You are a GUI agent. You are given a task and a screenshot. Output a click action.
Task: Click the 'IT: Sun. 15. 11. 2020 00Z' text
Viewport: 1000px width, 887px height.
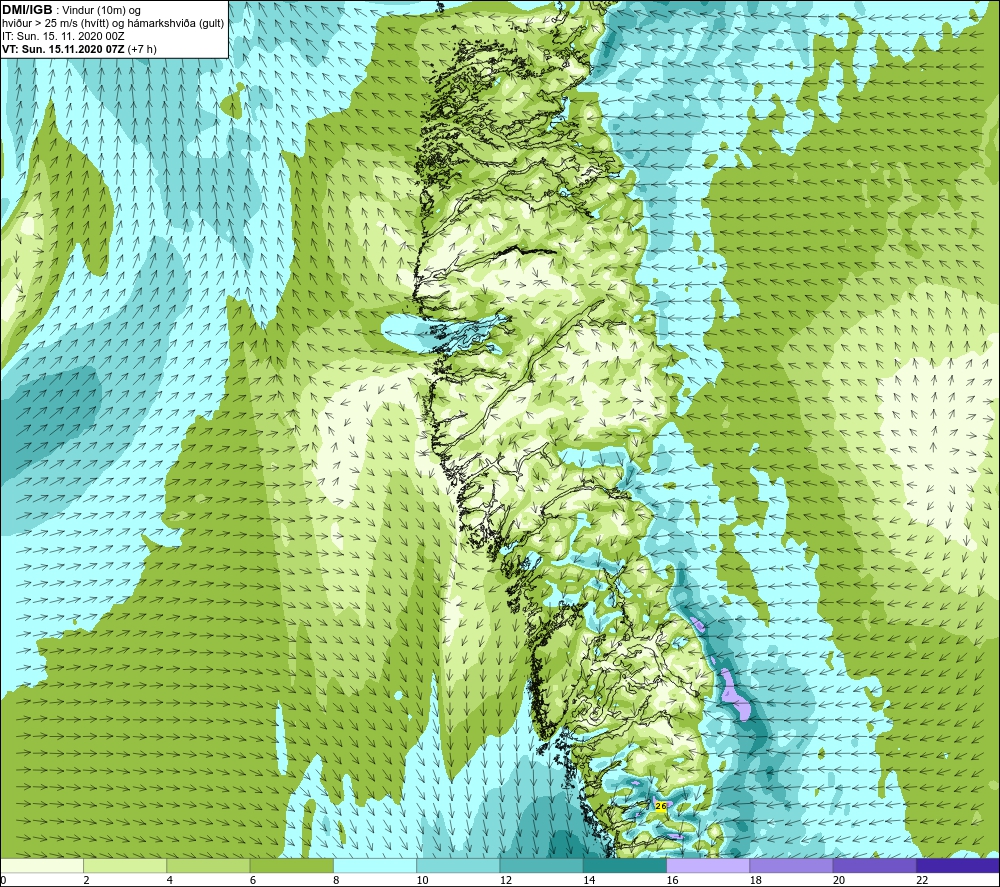(63, 36)
